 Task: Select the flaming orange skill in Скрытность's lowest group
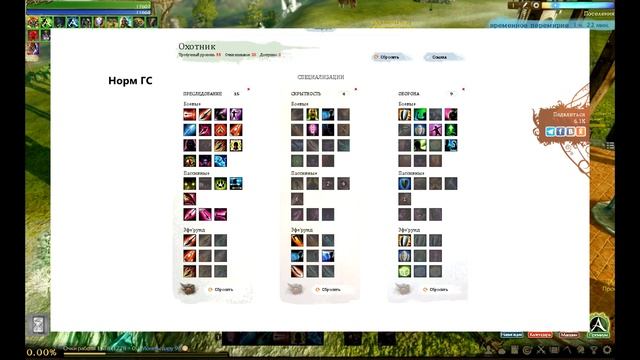point(297,240)
